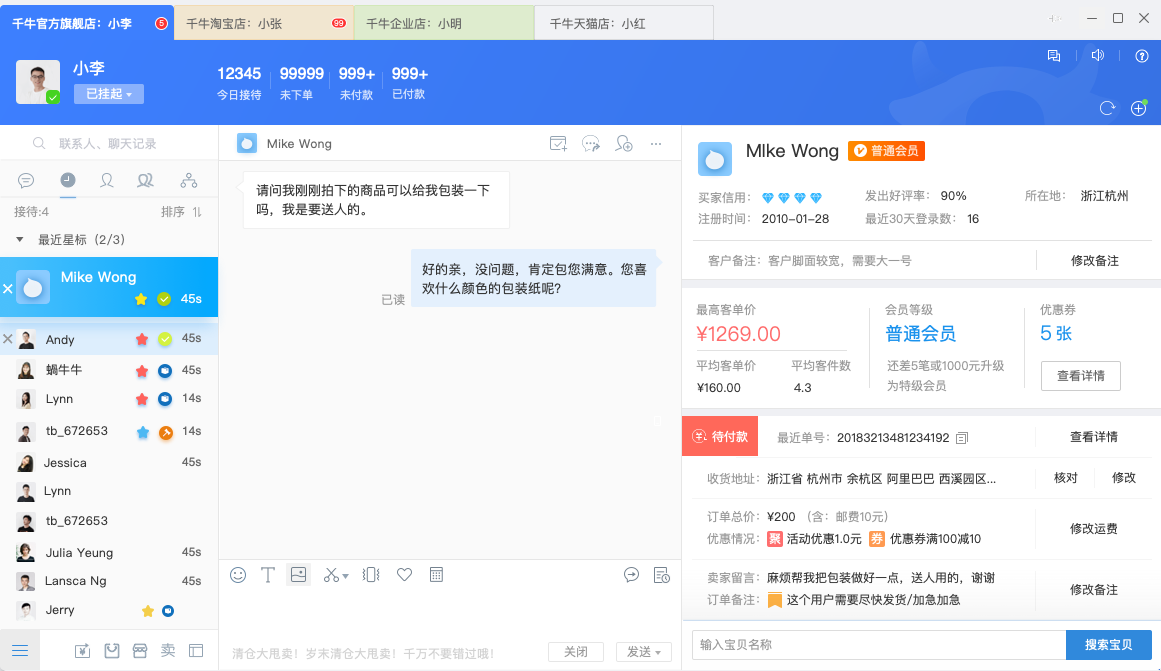Open the emoji picker in chat toolbar
Viewport: 1161px width, 671px height.
click(x=238, y=575)
